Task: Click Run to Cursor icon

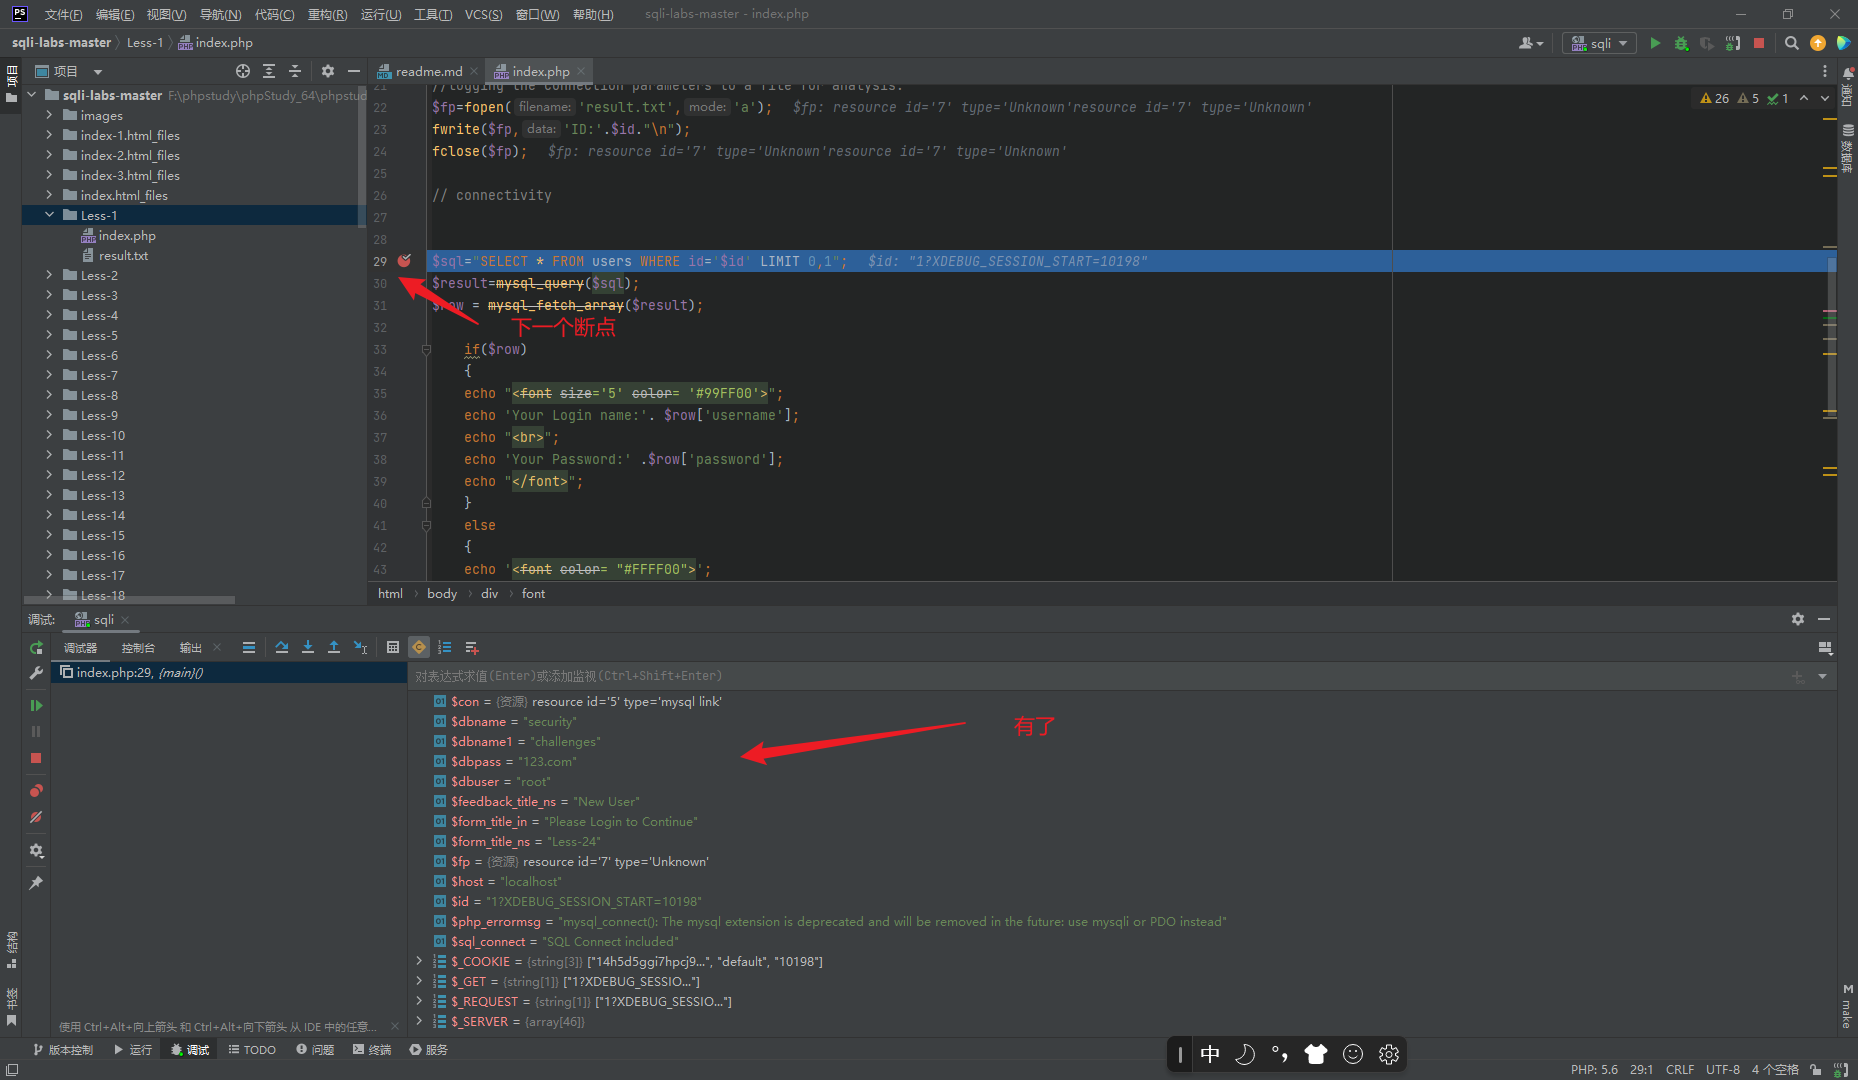Action: 361,648
